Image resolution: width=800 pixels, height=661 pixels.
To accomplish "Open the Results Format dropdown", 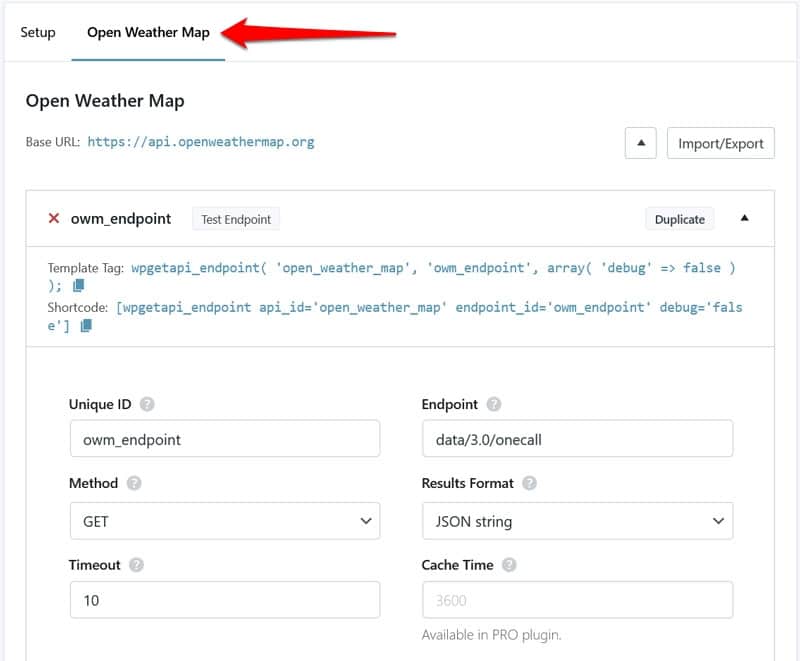I will pos(578,521).
